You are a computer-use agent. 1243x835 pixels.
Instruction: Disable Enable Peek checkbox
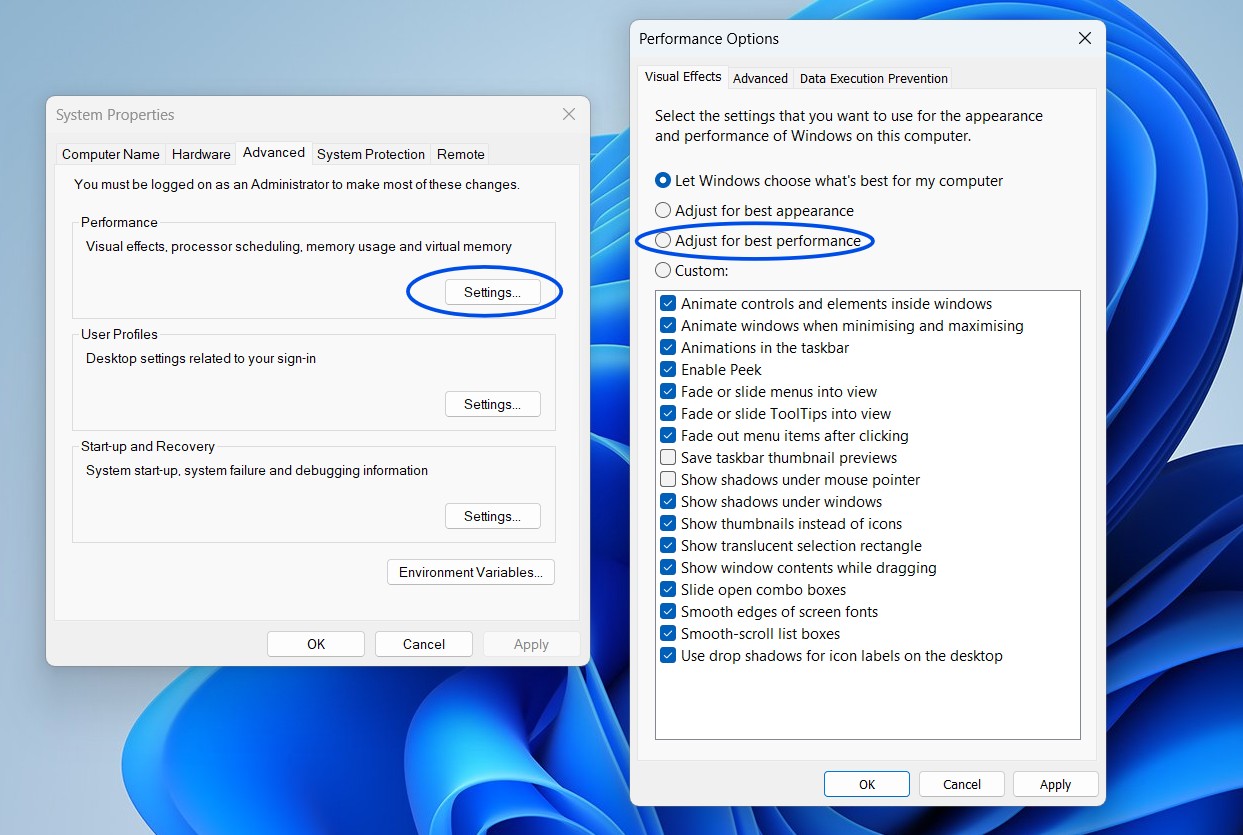[668, 370]
